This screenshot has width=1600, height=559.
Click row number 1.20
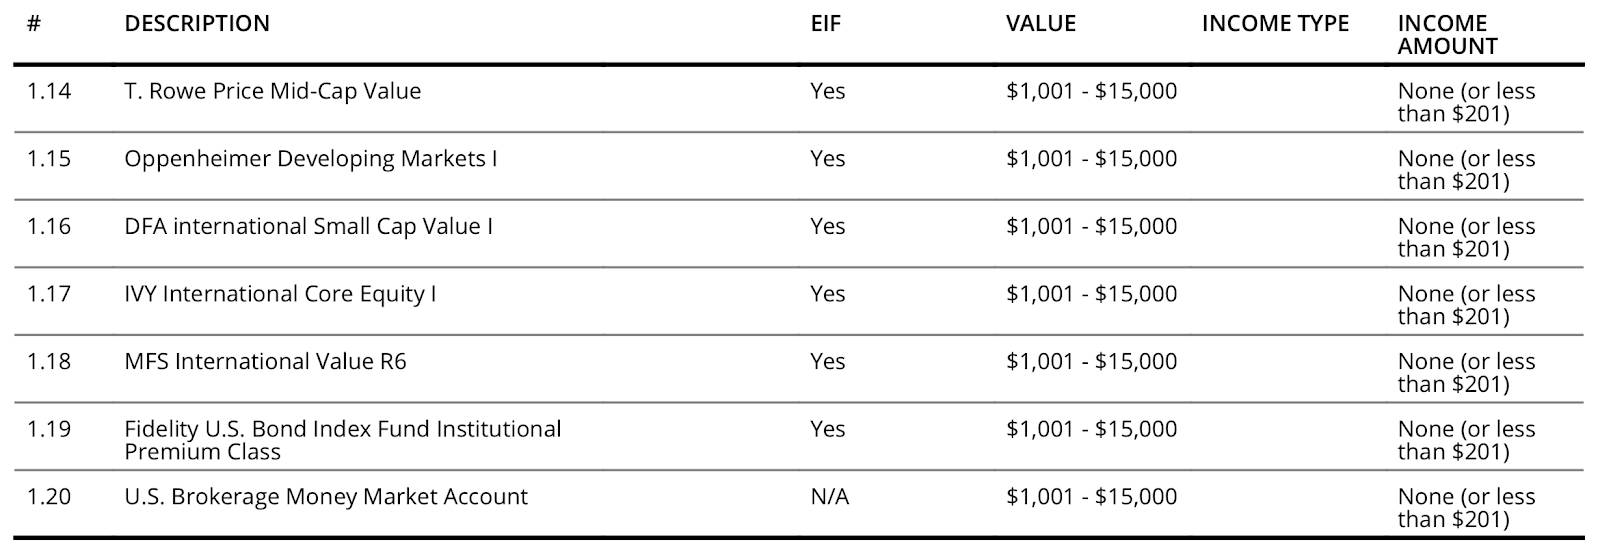49,497
